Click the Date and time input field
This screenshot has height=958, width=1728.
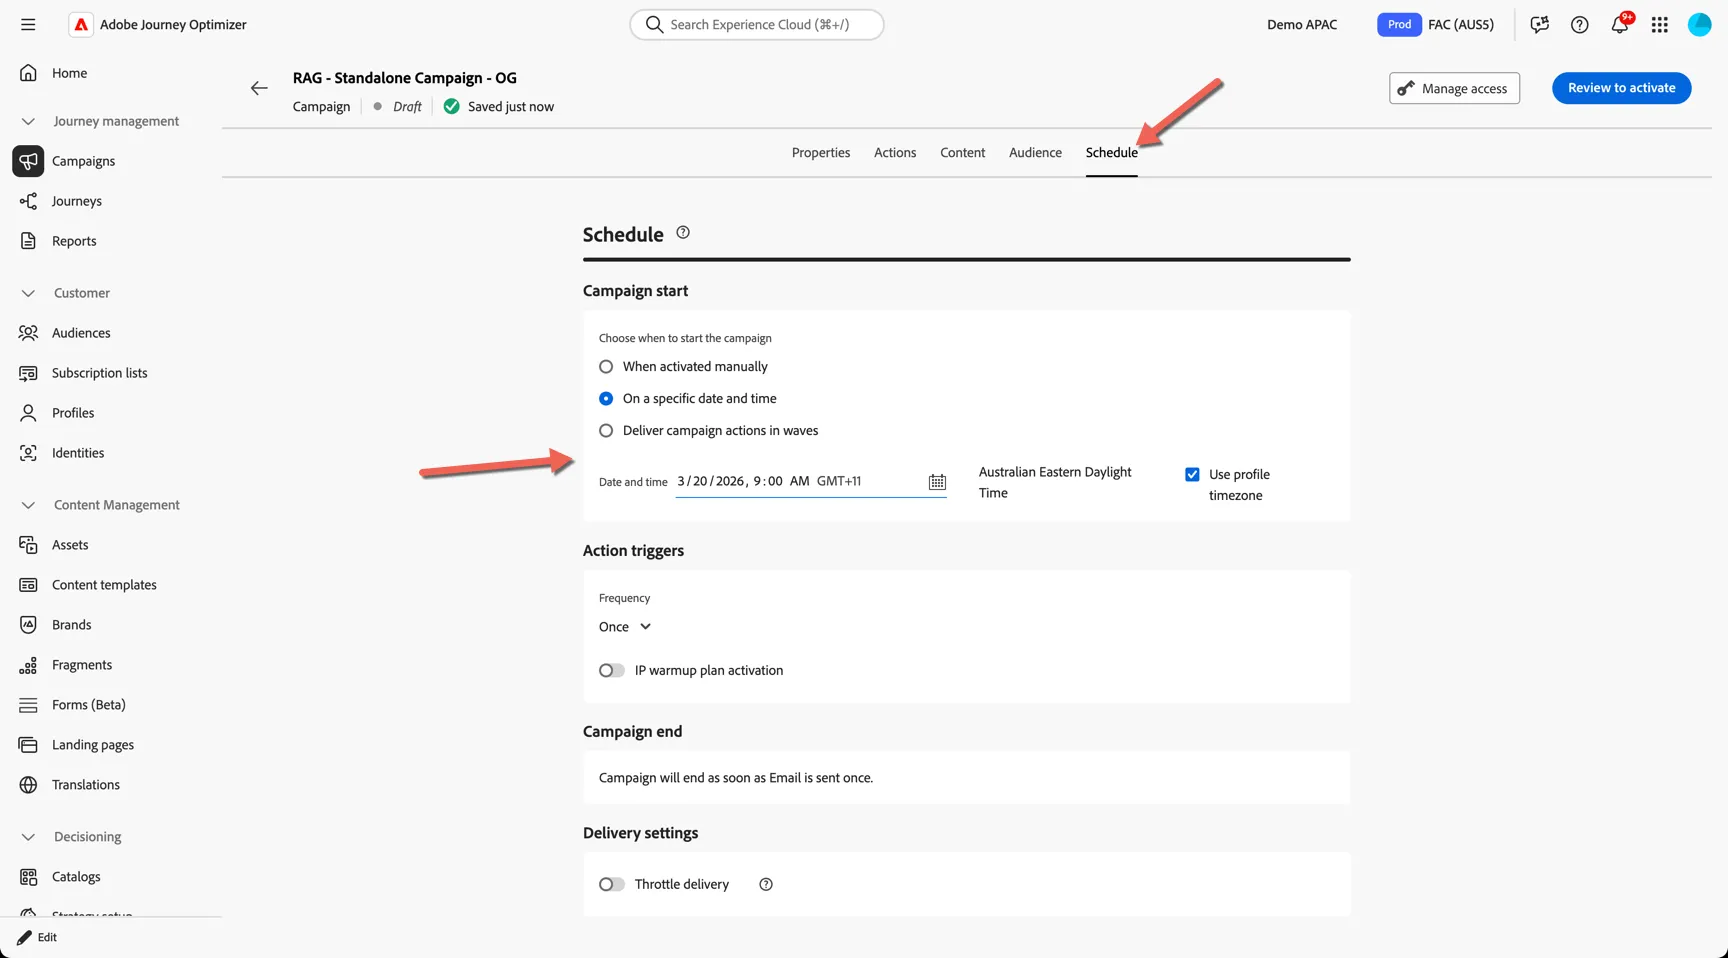tap(810, 482)
